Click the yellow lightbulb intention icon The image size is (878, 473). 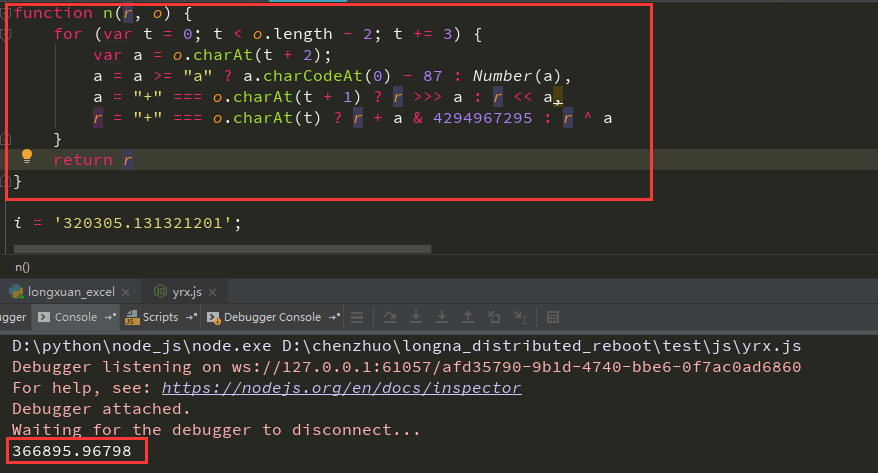27,157
